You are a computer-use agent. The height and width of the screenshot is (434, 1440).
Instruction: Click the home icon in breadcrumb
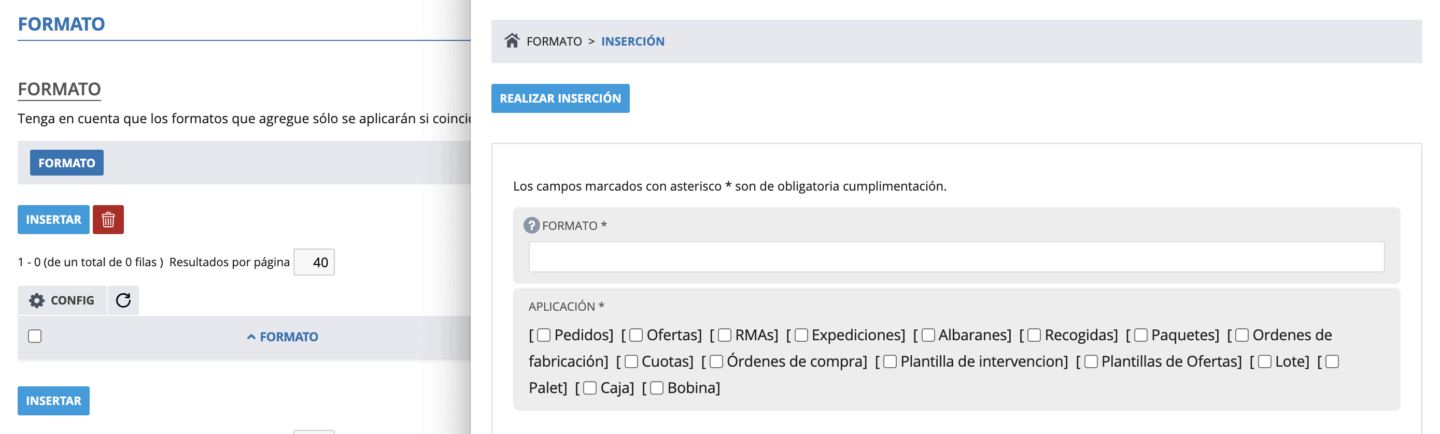click(x=512, y=41)
